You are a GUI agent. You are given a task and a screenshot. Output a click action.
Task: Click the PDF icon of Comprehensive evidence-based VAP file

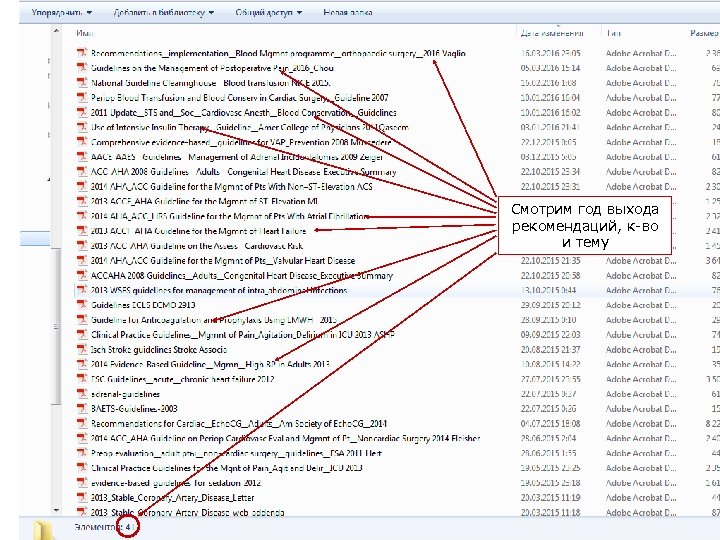(82, 142)
